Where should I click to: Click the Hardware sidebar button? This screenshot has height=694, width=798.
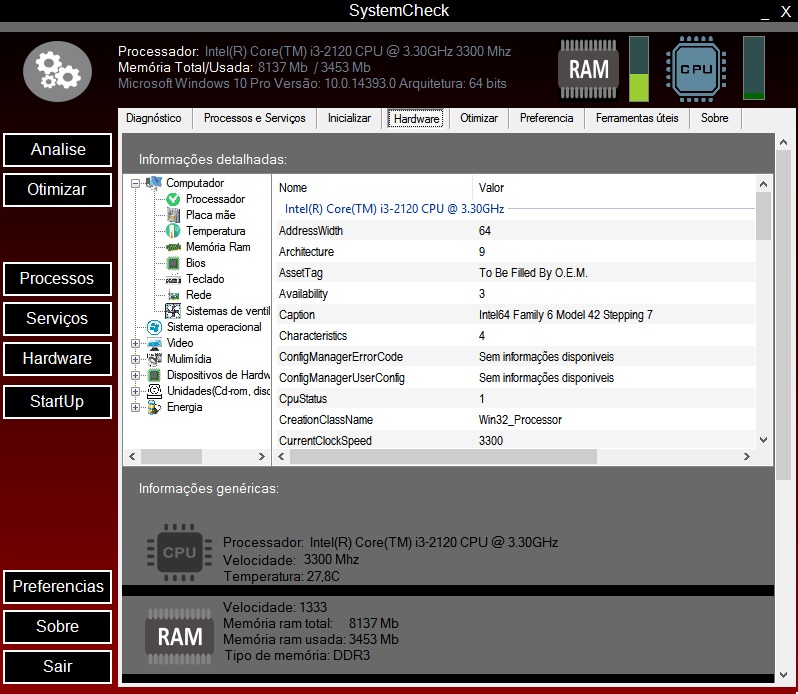click(x=58, y=359)
